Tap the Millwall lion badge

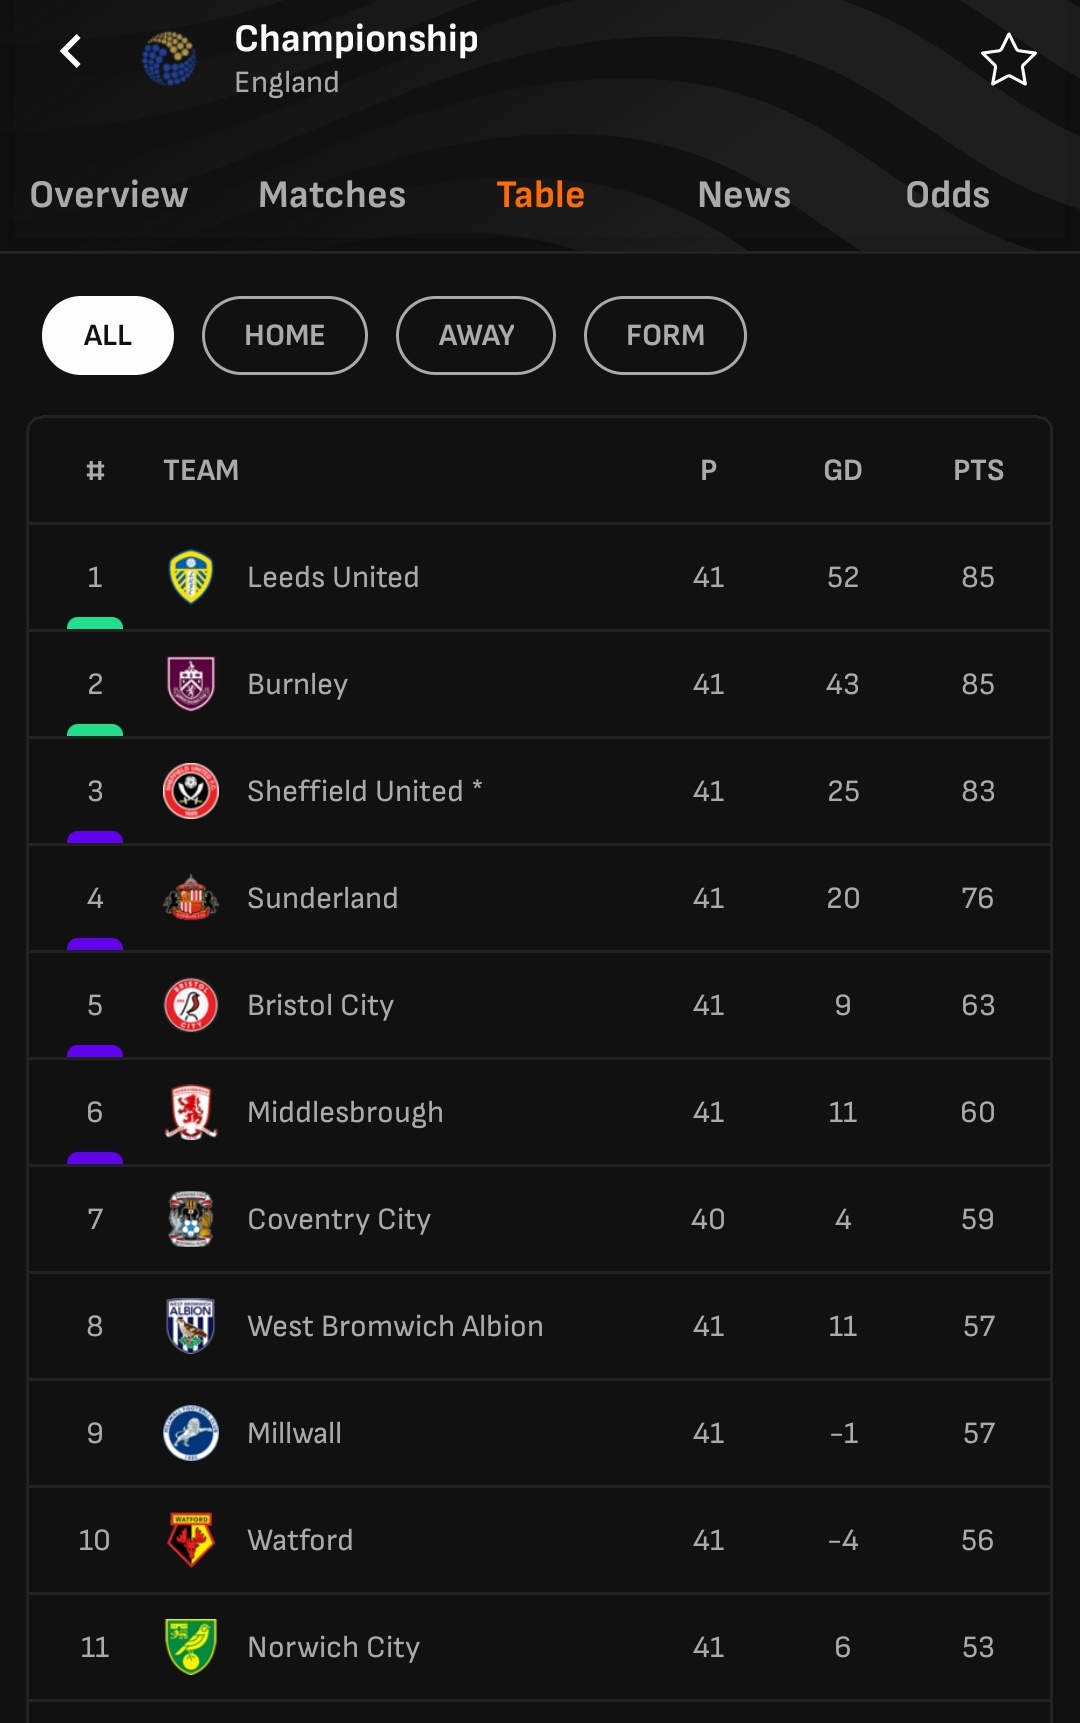[x=190, y=1433]
